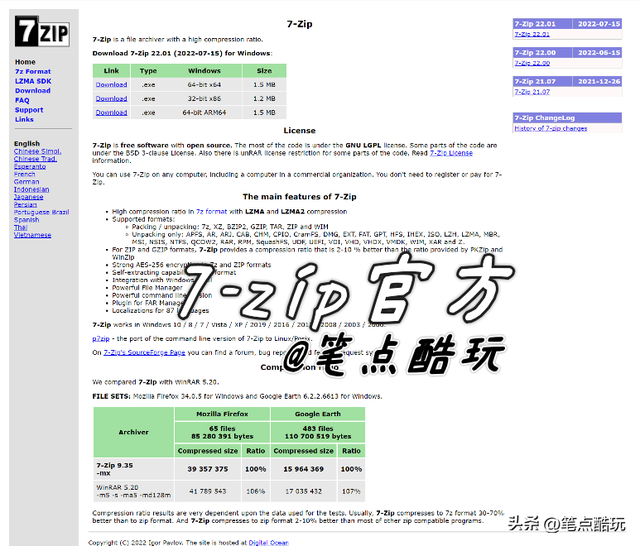Switch language to Portuguese Brazil
Screen dimensions: 640x546
(x=42, y=212)
